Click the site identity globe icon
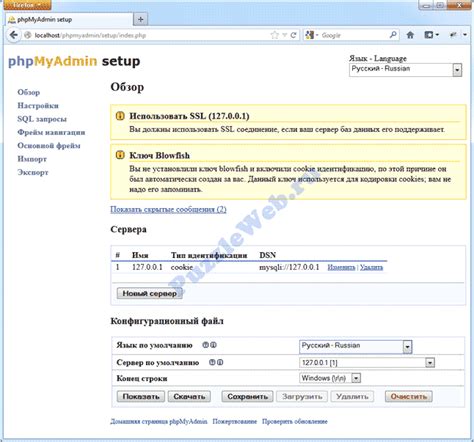This screenshot has width=474, height=442. click(x=28, y=35)
